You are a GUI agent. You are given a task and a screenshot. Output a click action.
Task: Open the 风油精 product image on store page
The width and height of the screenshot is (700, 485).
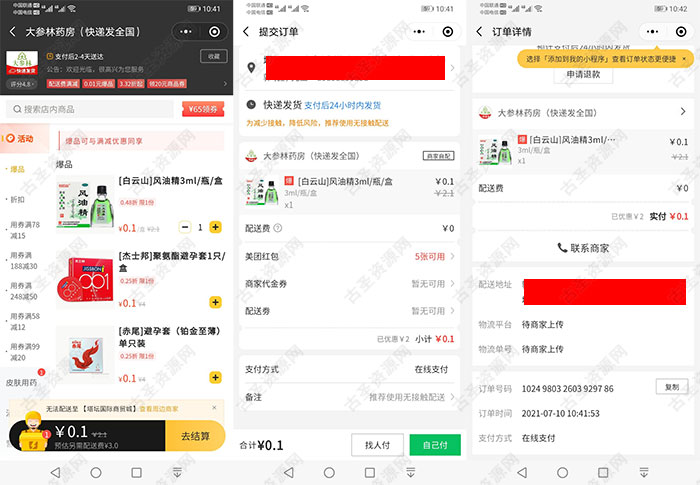85,203
